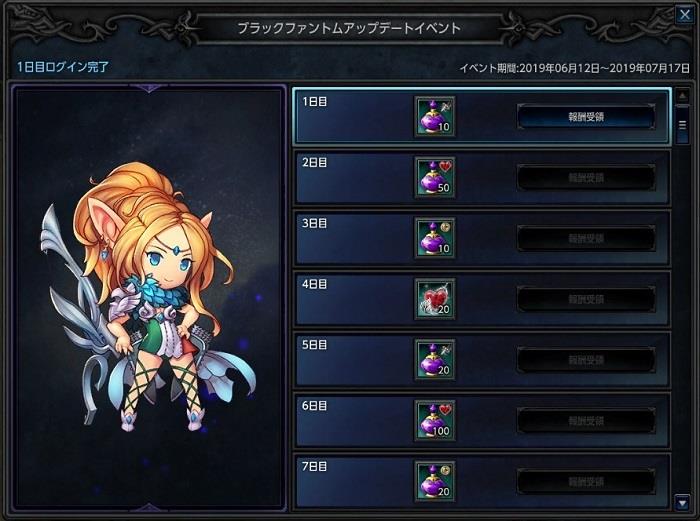Click the 6日目 報酬受領 button
Image resolution: width=700 pixels, height=521 pixels.
click(x=586, y=421)
